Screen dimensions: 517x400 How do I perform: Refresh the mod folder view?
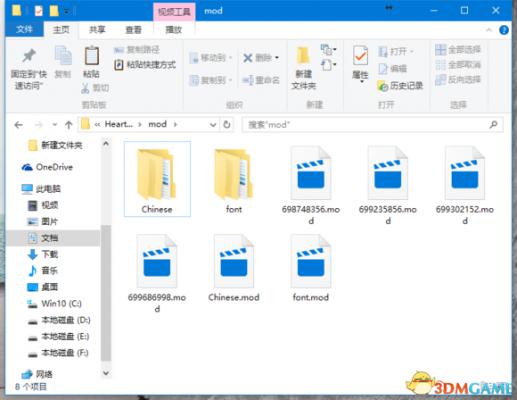[227, 125]
